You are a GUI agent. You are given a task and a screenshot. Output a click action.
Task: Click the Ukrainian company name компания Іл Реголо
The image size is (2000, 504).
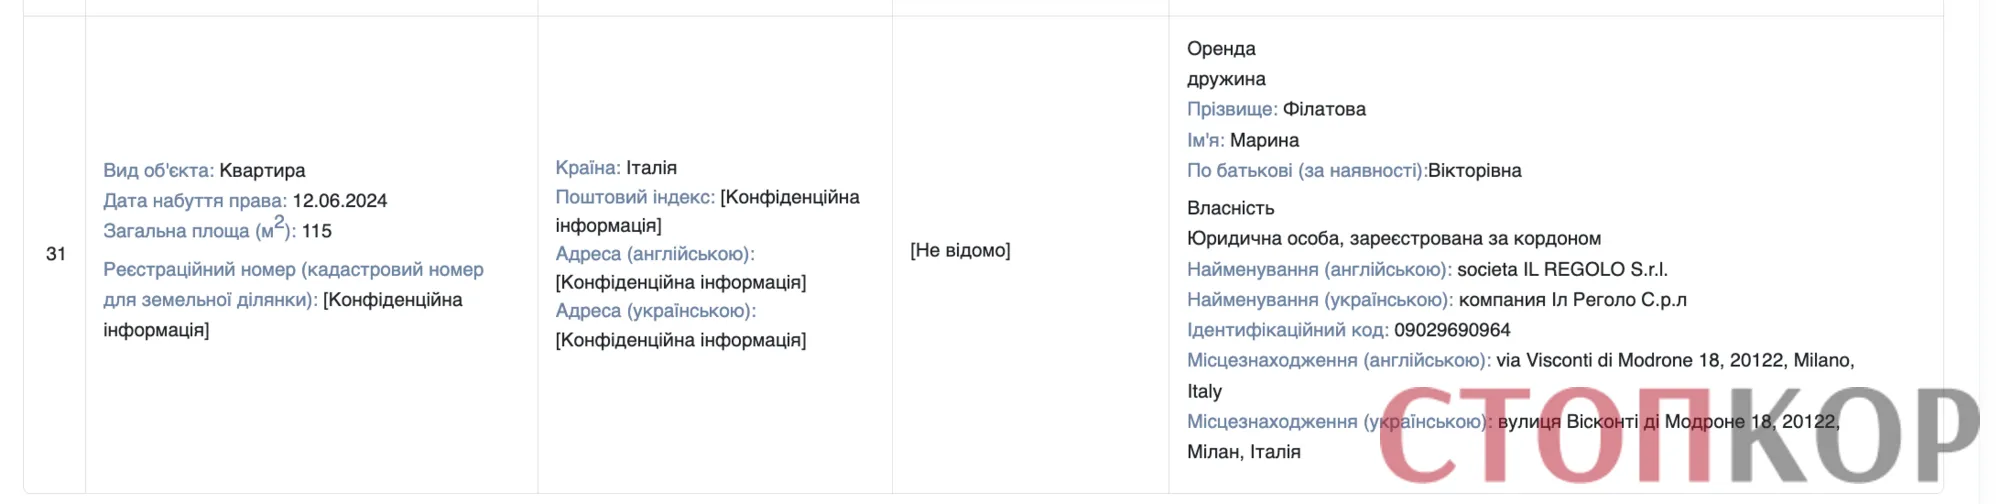(x=1573, y=299)
